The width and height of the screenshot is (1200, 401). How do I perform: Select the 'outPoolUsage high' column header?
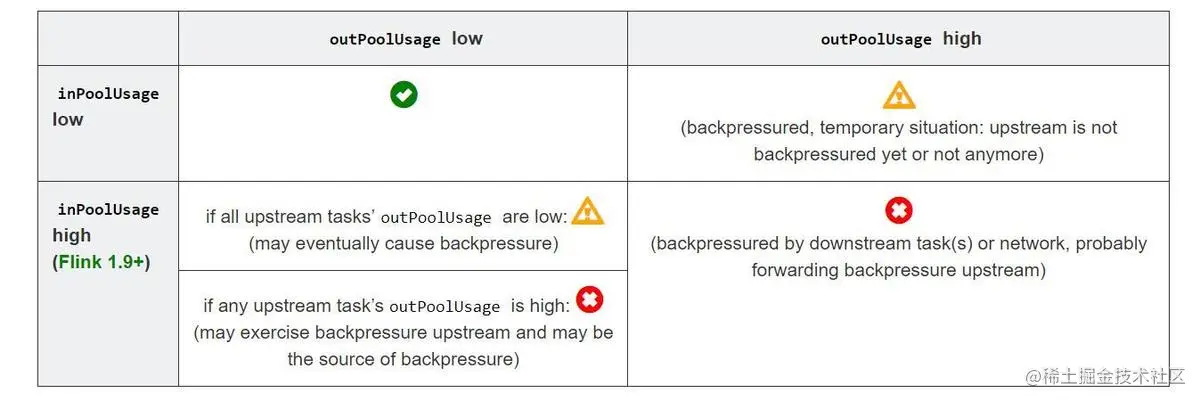point(899,39)
